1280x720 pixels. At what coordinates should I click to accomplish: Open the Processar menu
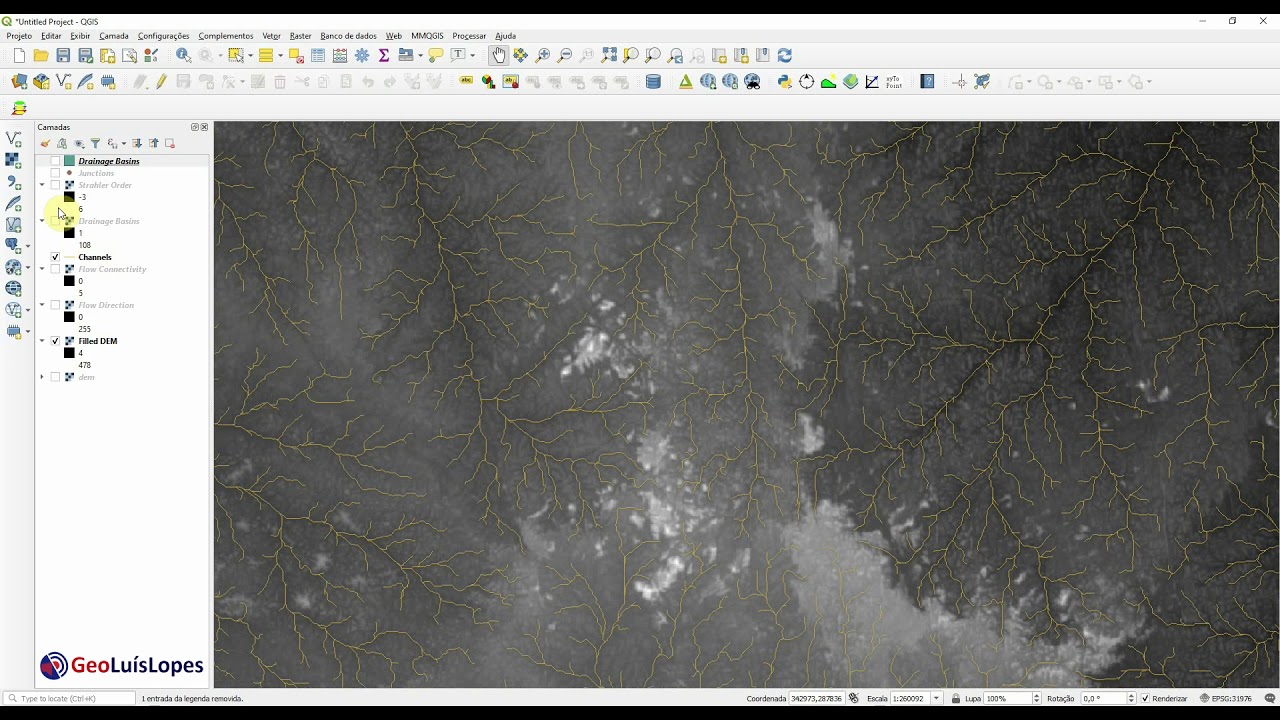pos(469,36)
